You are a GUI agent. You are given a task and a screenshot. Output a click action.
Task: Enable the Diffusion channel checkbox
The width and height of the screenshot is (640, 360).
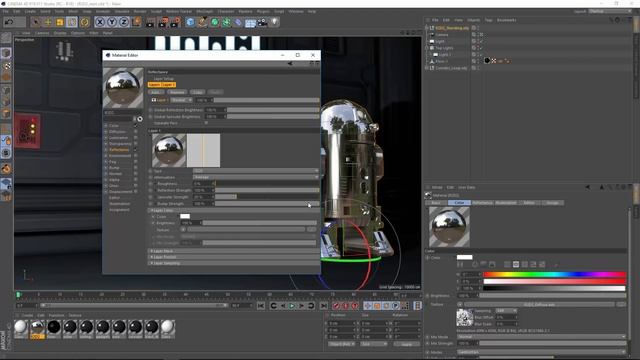coord(136,132)
